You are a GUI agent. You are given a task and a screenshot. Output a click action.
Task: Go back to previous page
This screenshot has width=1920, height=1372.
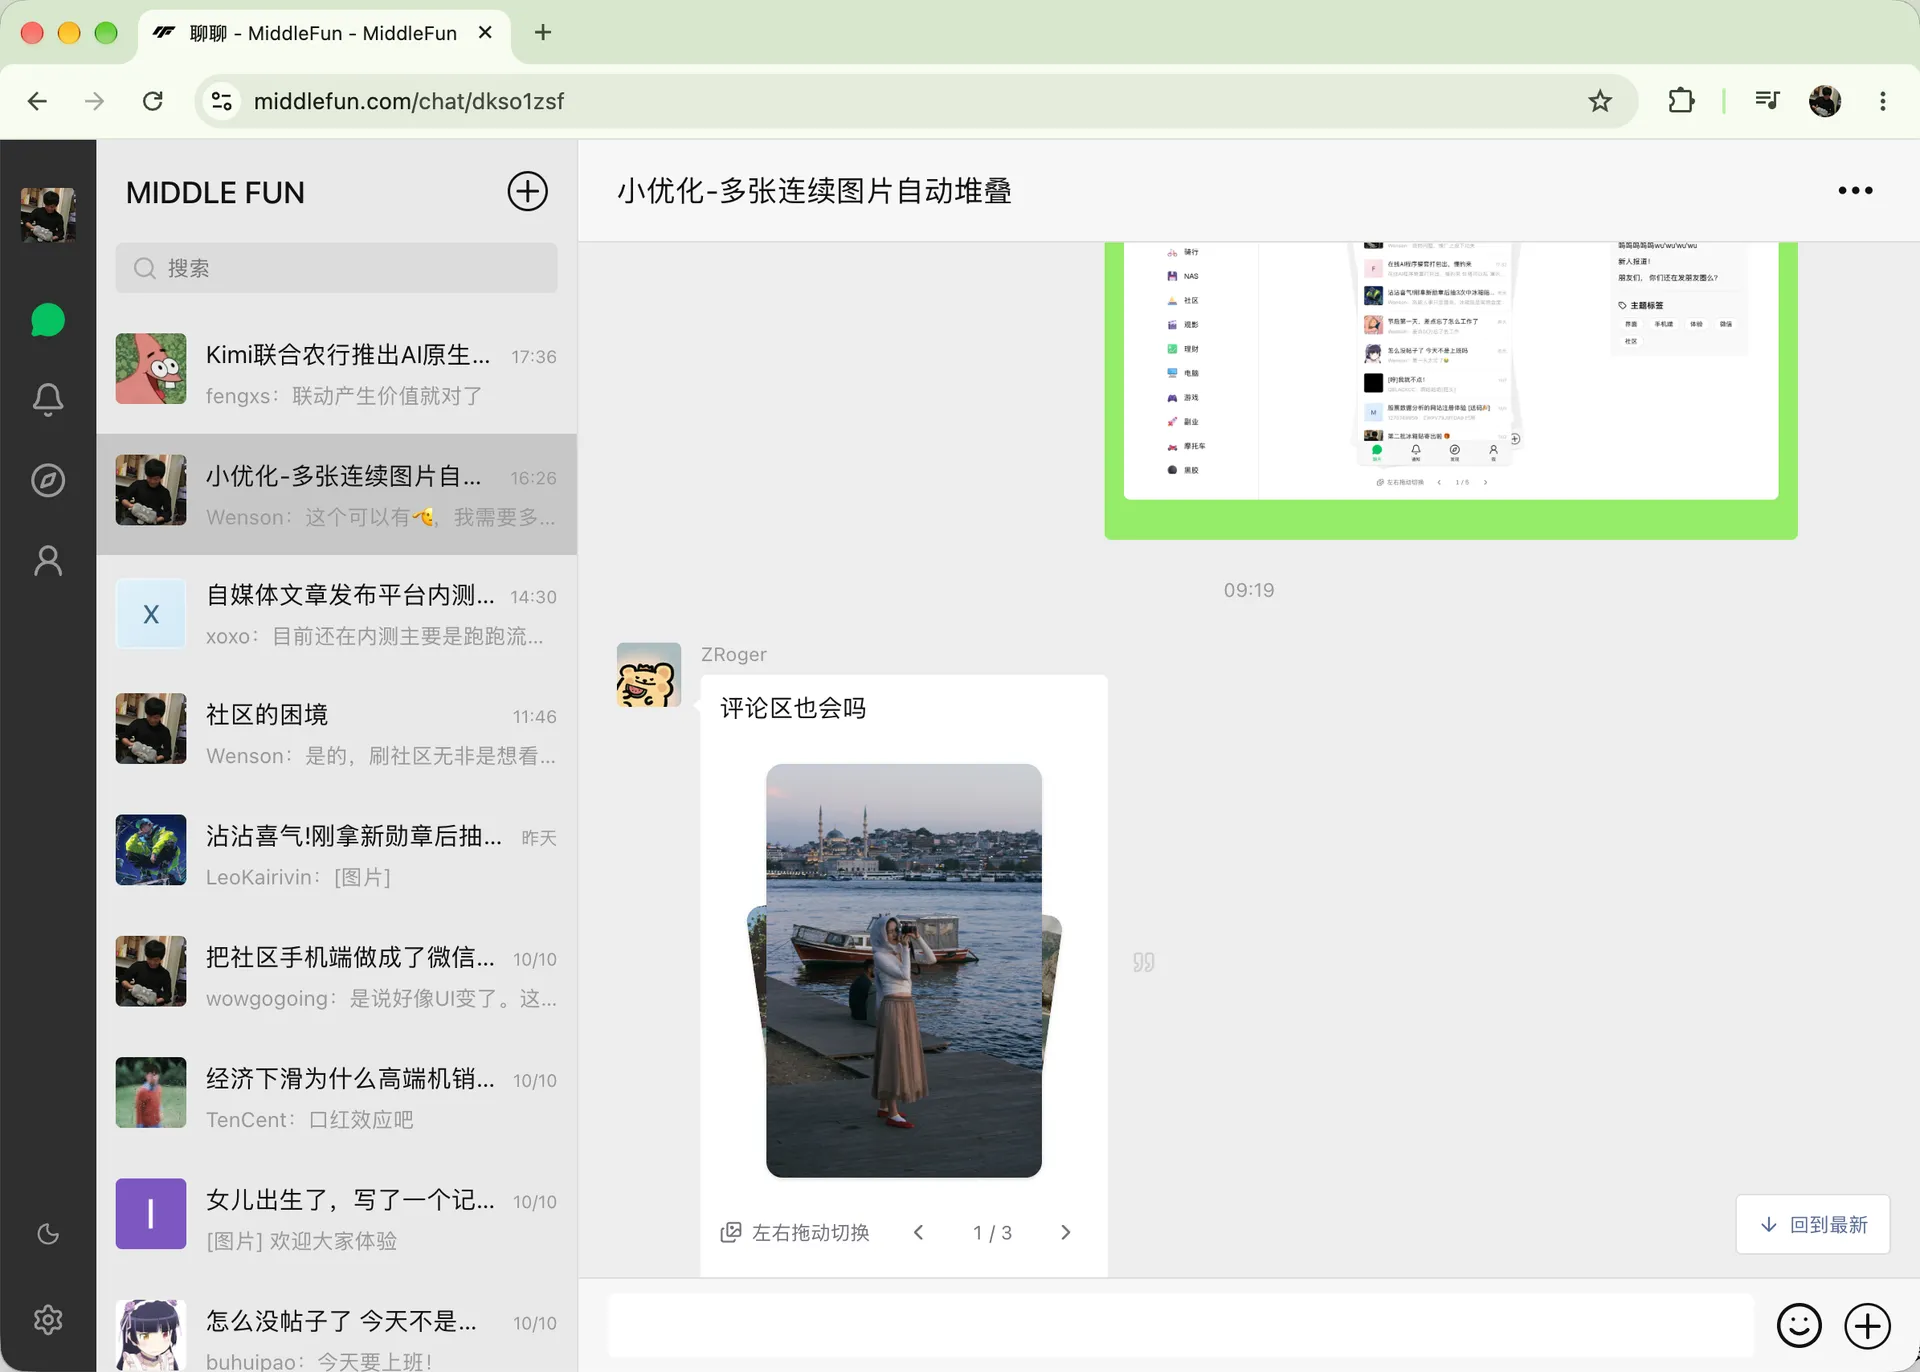(x=37, y=101)
